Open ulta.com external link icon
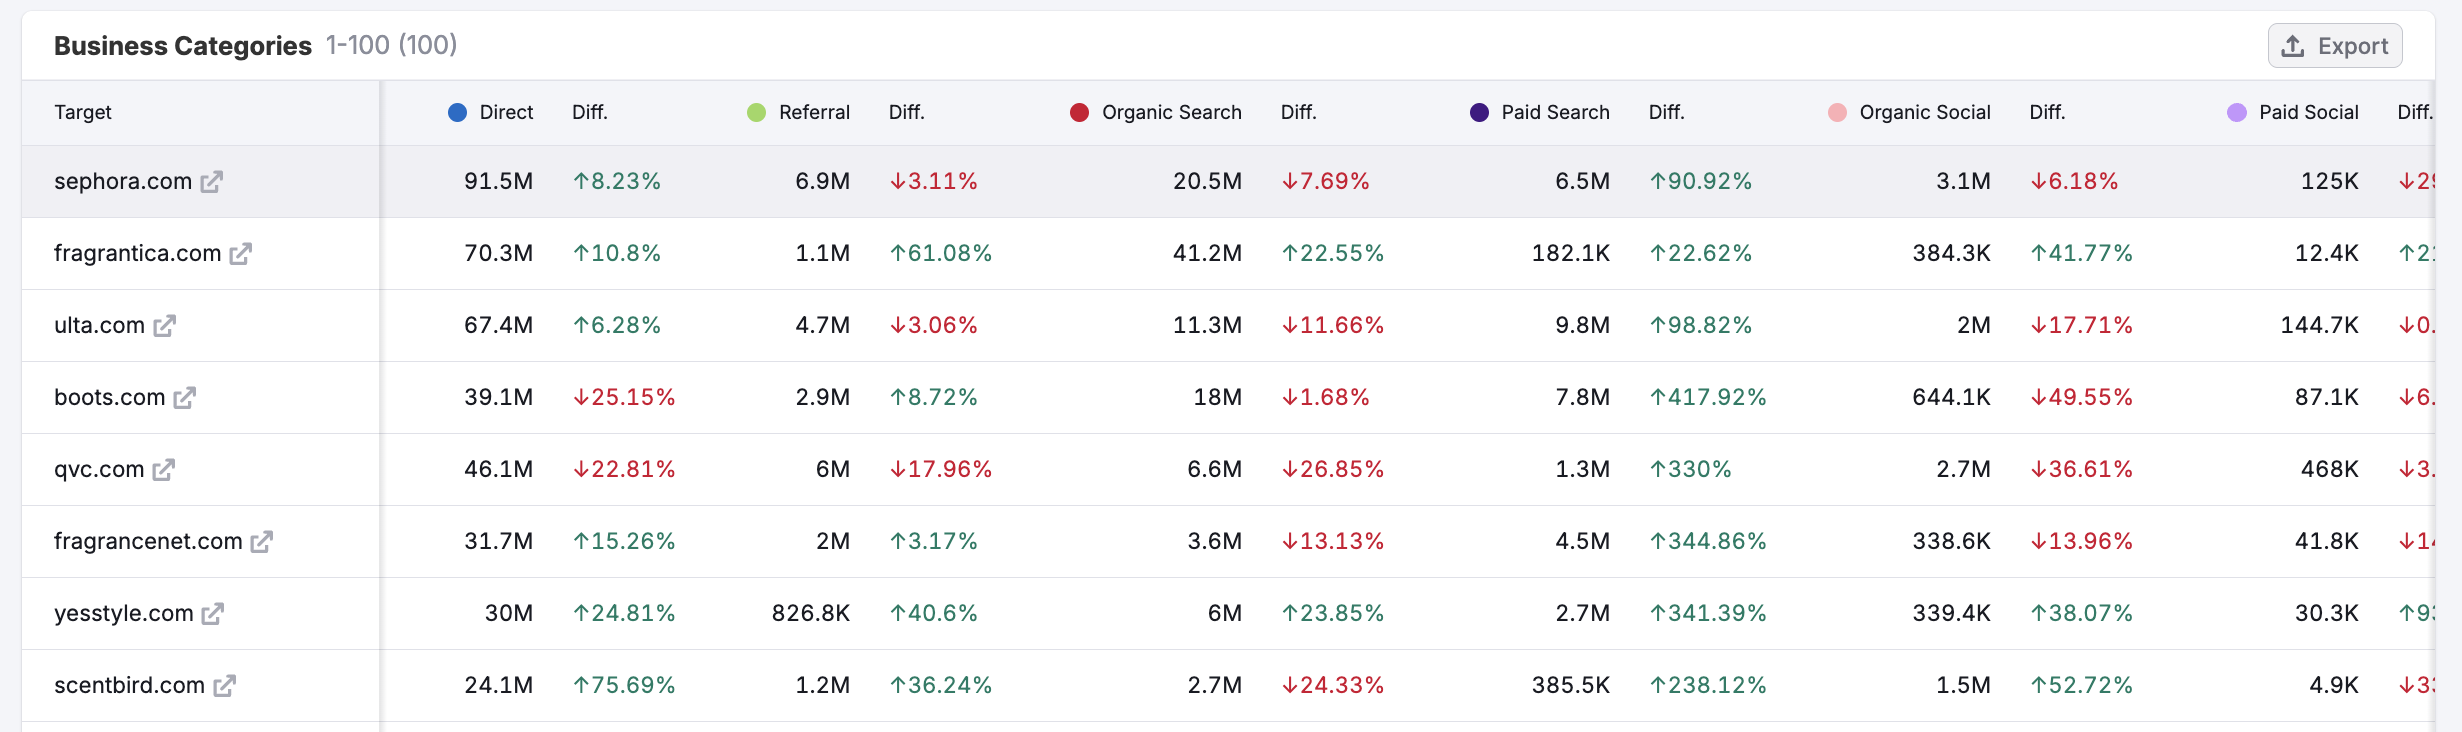Viewport: 2462px width, 732px height. (164, 326)
